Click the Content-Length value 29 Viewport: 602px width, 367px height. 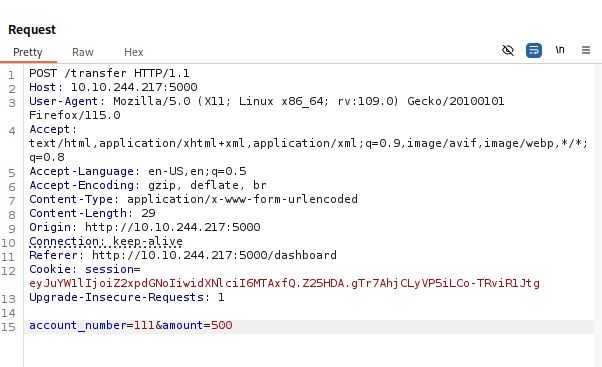coord(148,213)
